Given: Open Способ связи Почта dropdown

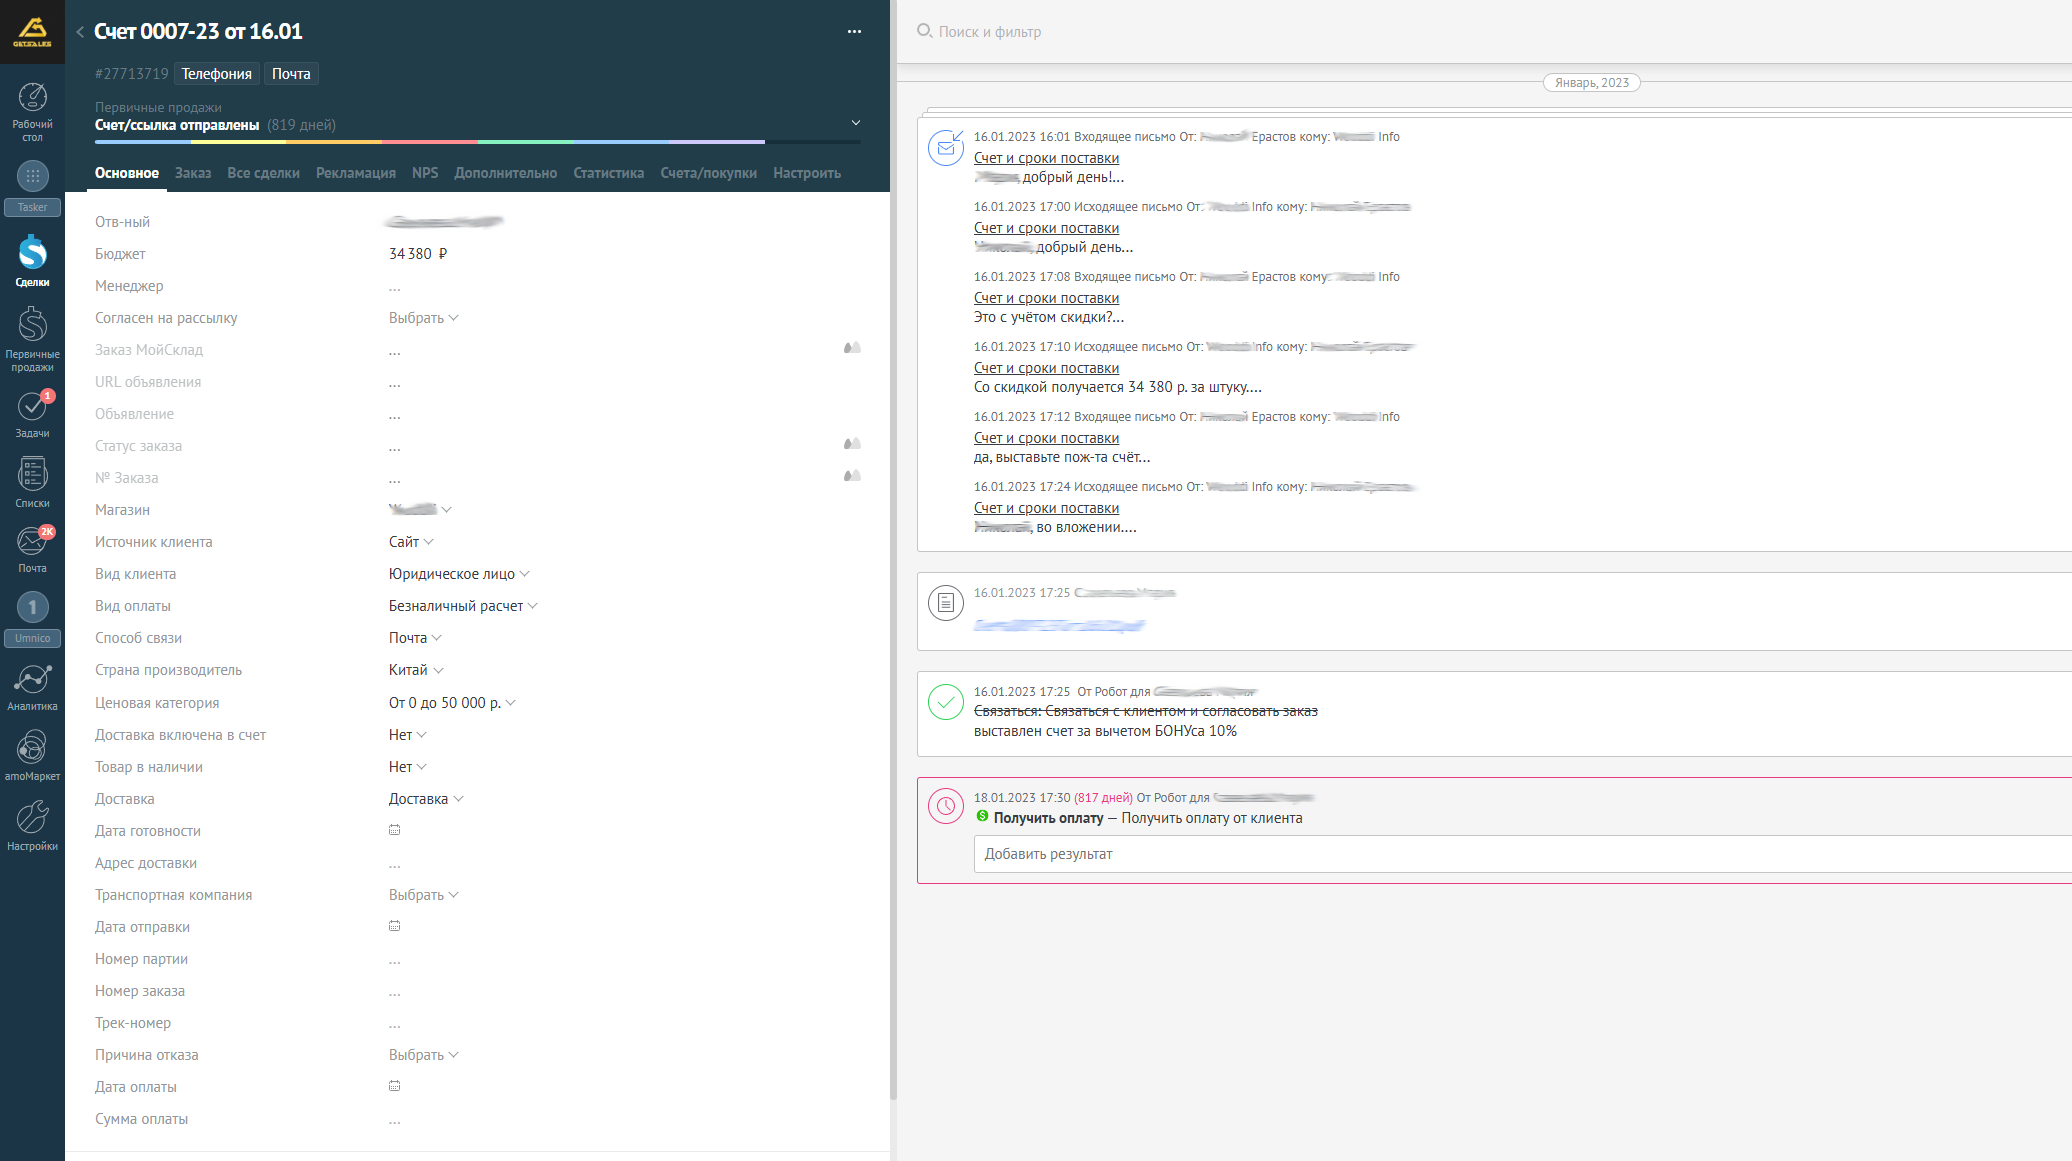Looking at the screenshot, I should pos(415,638).
